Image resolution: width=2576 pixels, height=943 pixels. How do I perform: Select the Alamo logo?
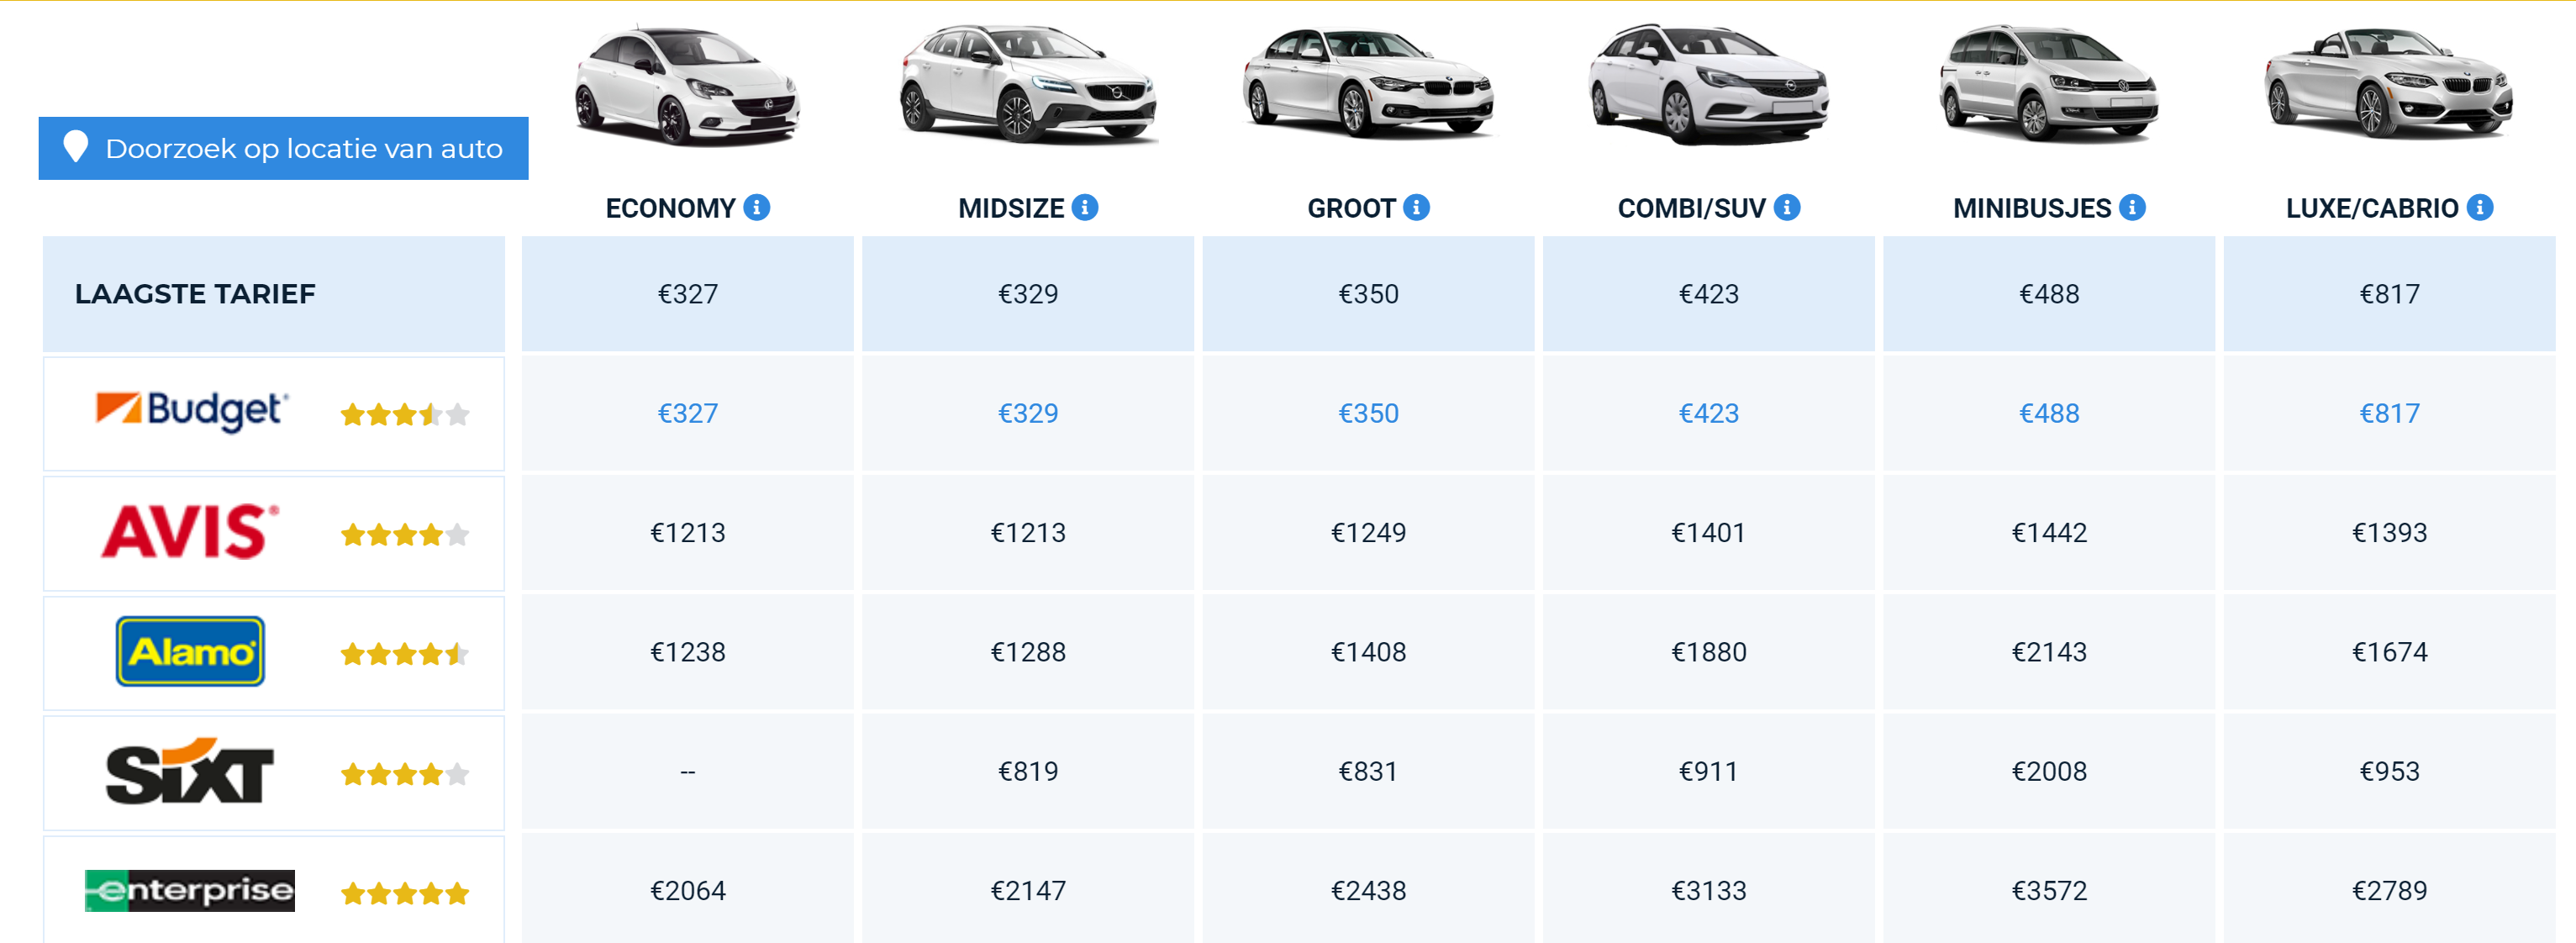(x=190, y=652)
